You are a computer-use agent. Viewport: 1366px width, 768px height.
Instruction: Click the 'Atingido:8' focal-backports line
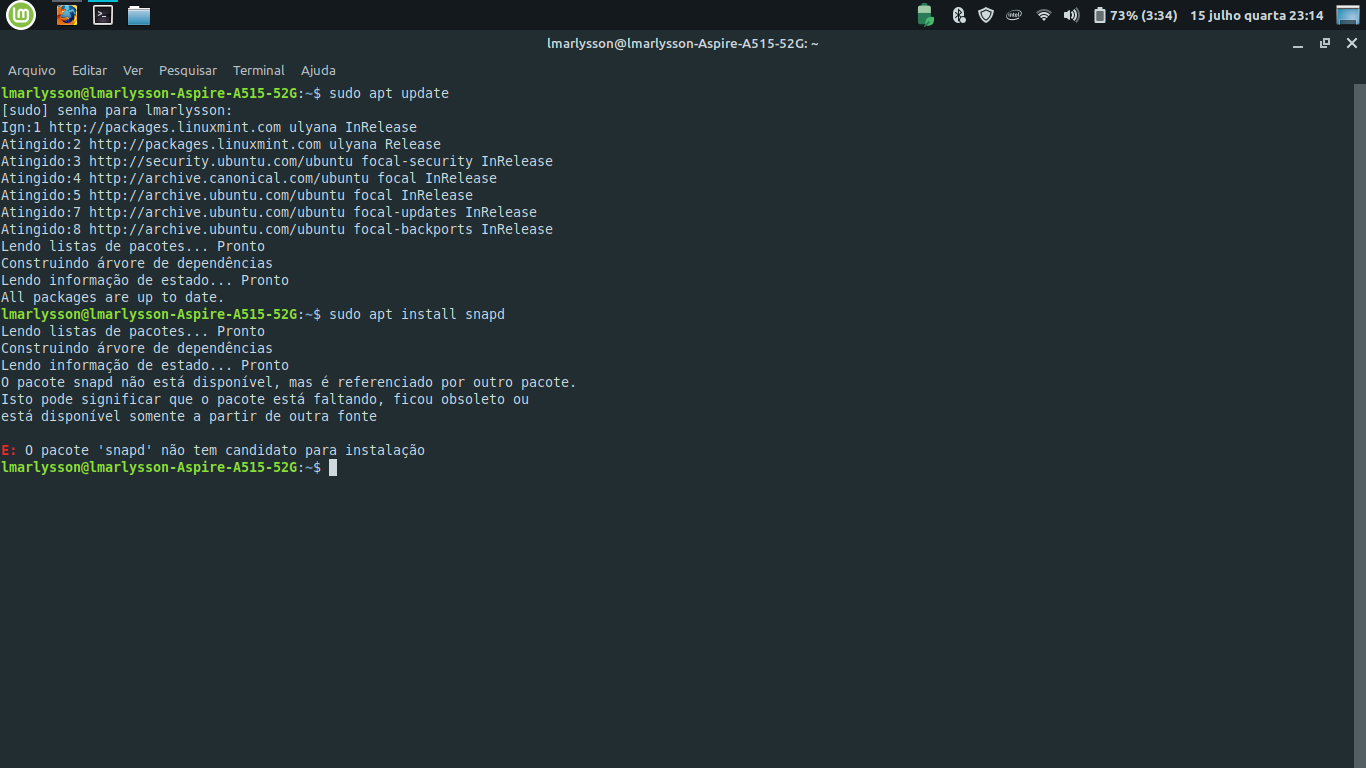click(277, 229)
